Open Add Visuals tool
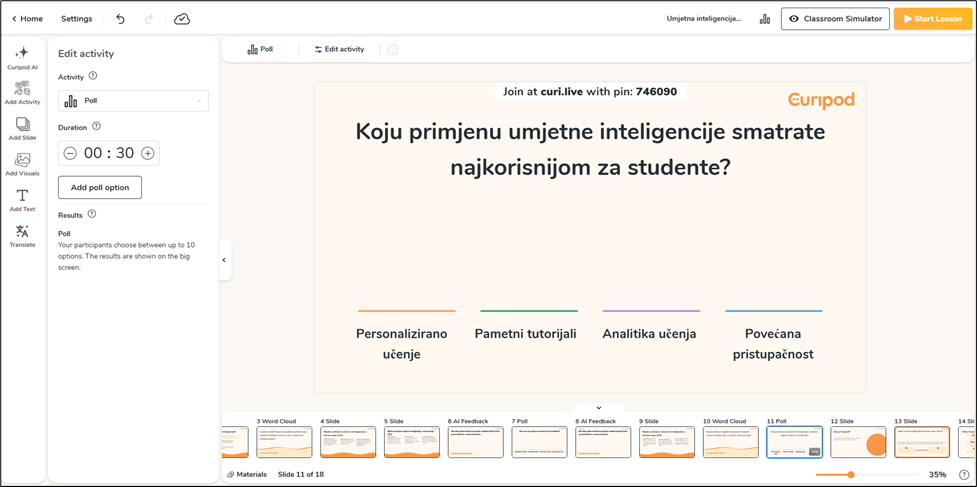 pos(22,164)
